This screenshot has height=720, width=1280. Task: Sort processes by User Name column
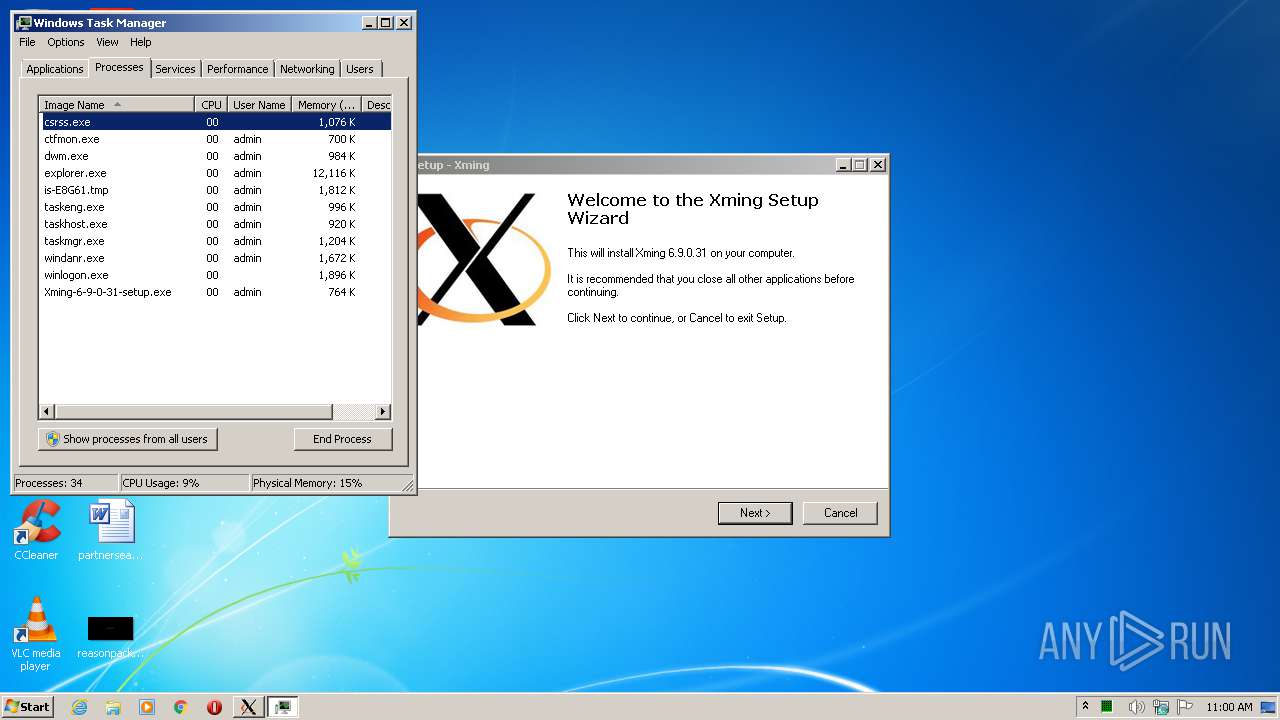(259, 105)
